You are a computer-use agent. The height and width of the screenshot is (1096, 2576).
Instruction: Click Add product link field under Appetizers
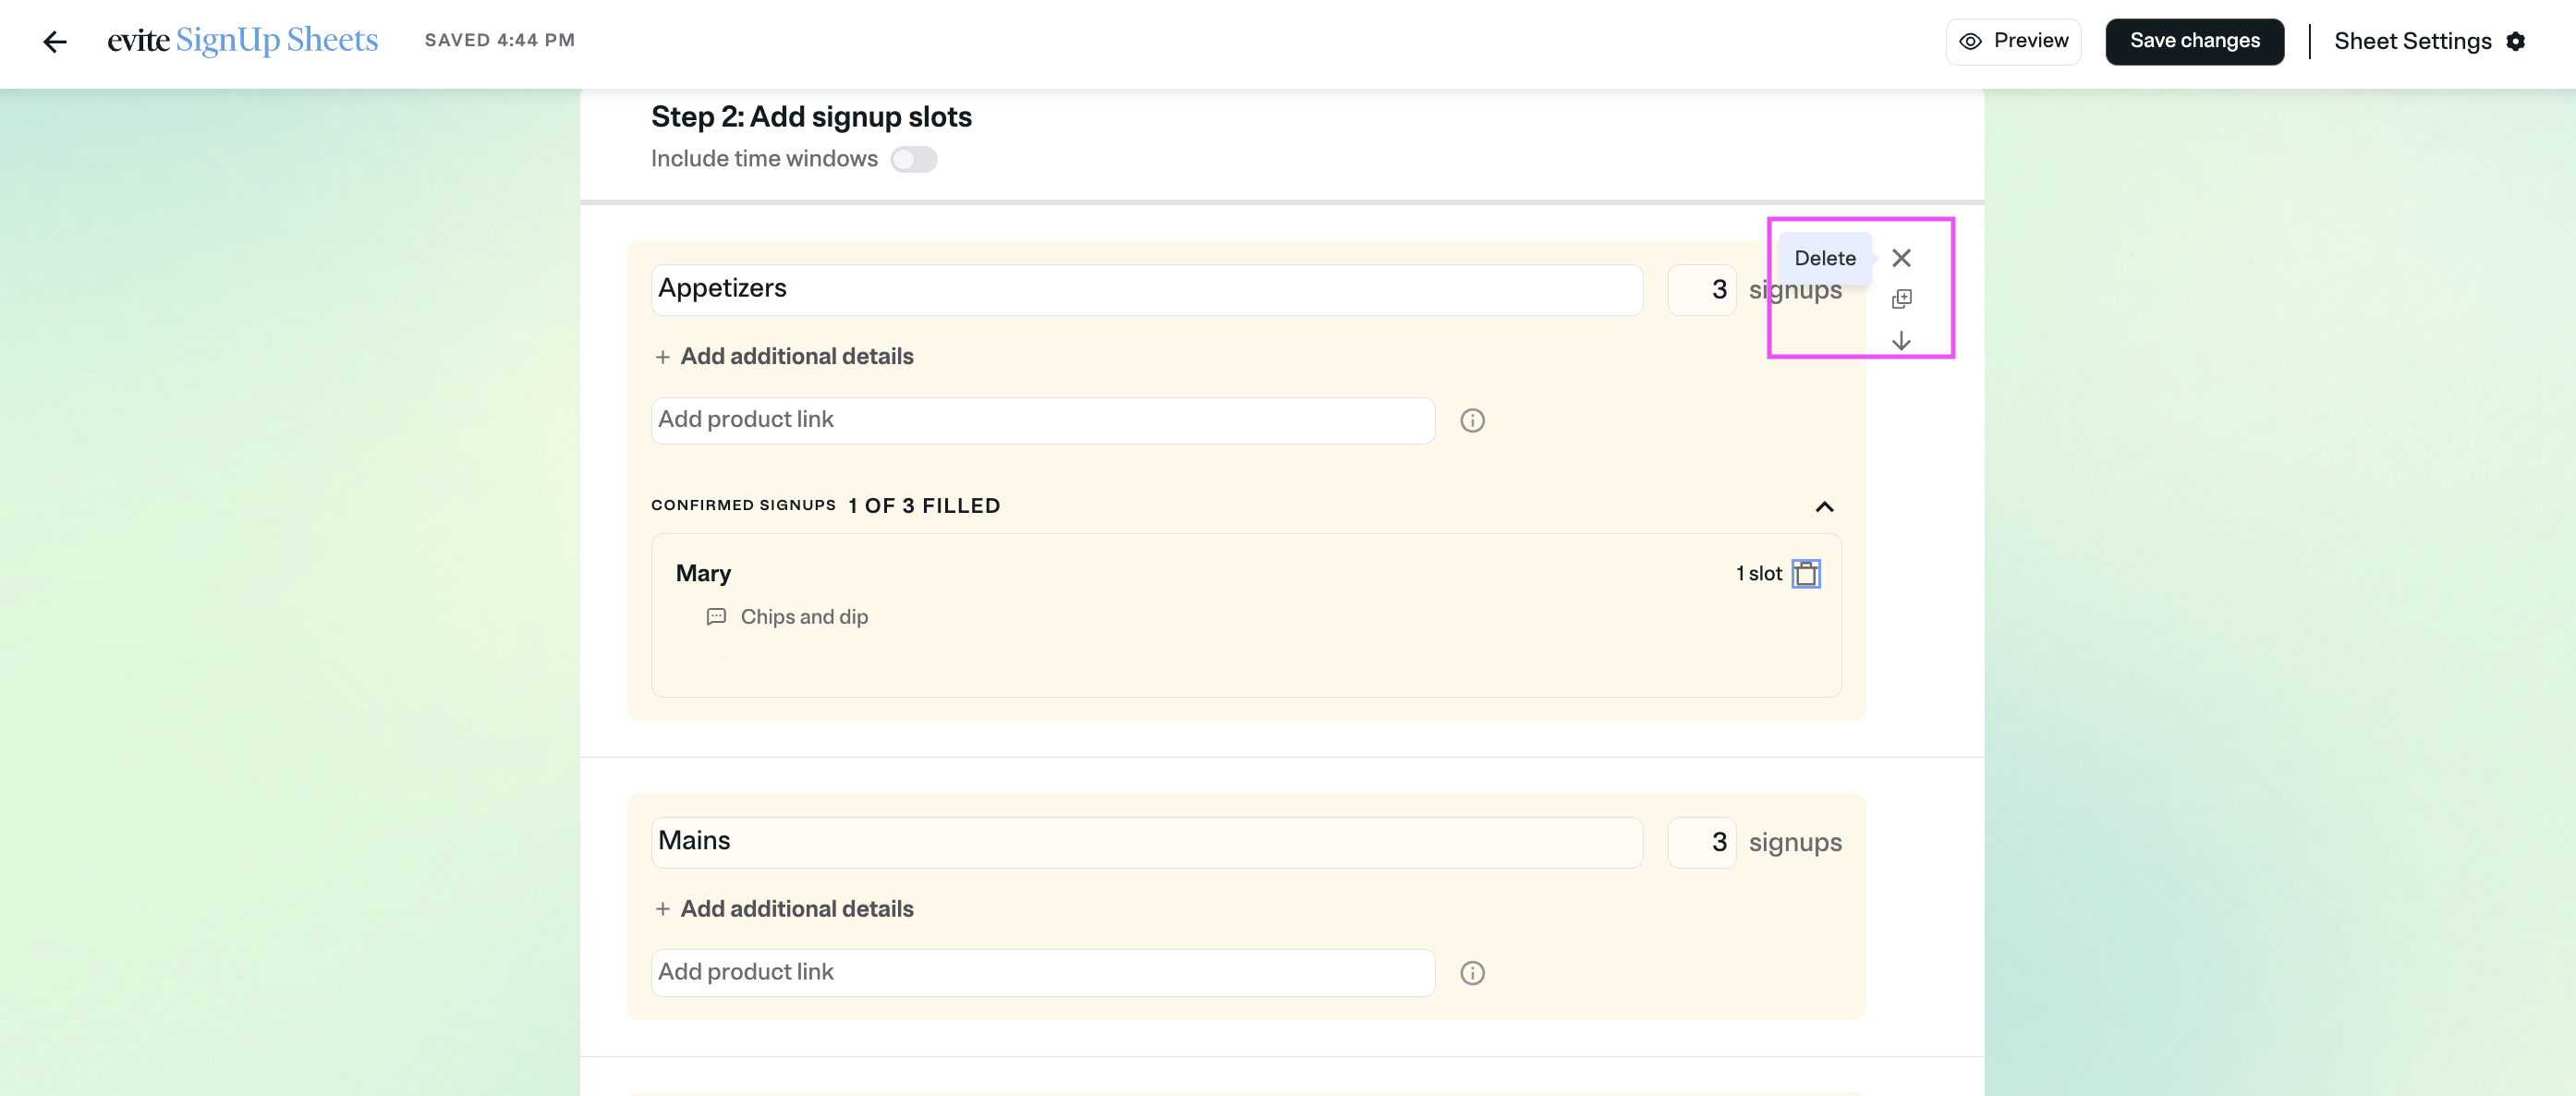pos(1042,420)
